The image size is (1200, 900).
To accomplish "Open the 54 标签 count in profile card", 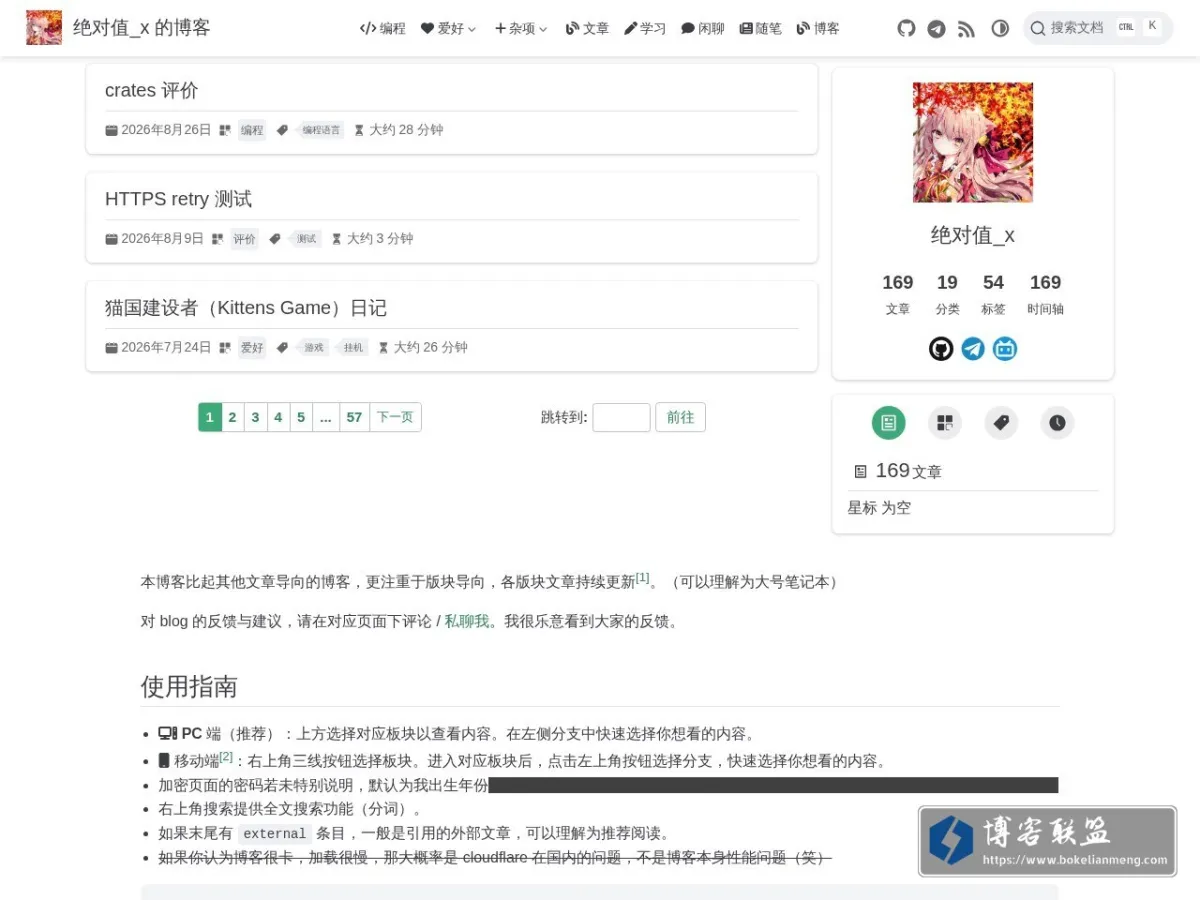I will click(x=993, y=295).
